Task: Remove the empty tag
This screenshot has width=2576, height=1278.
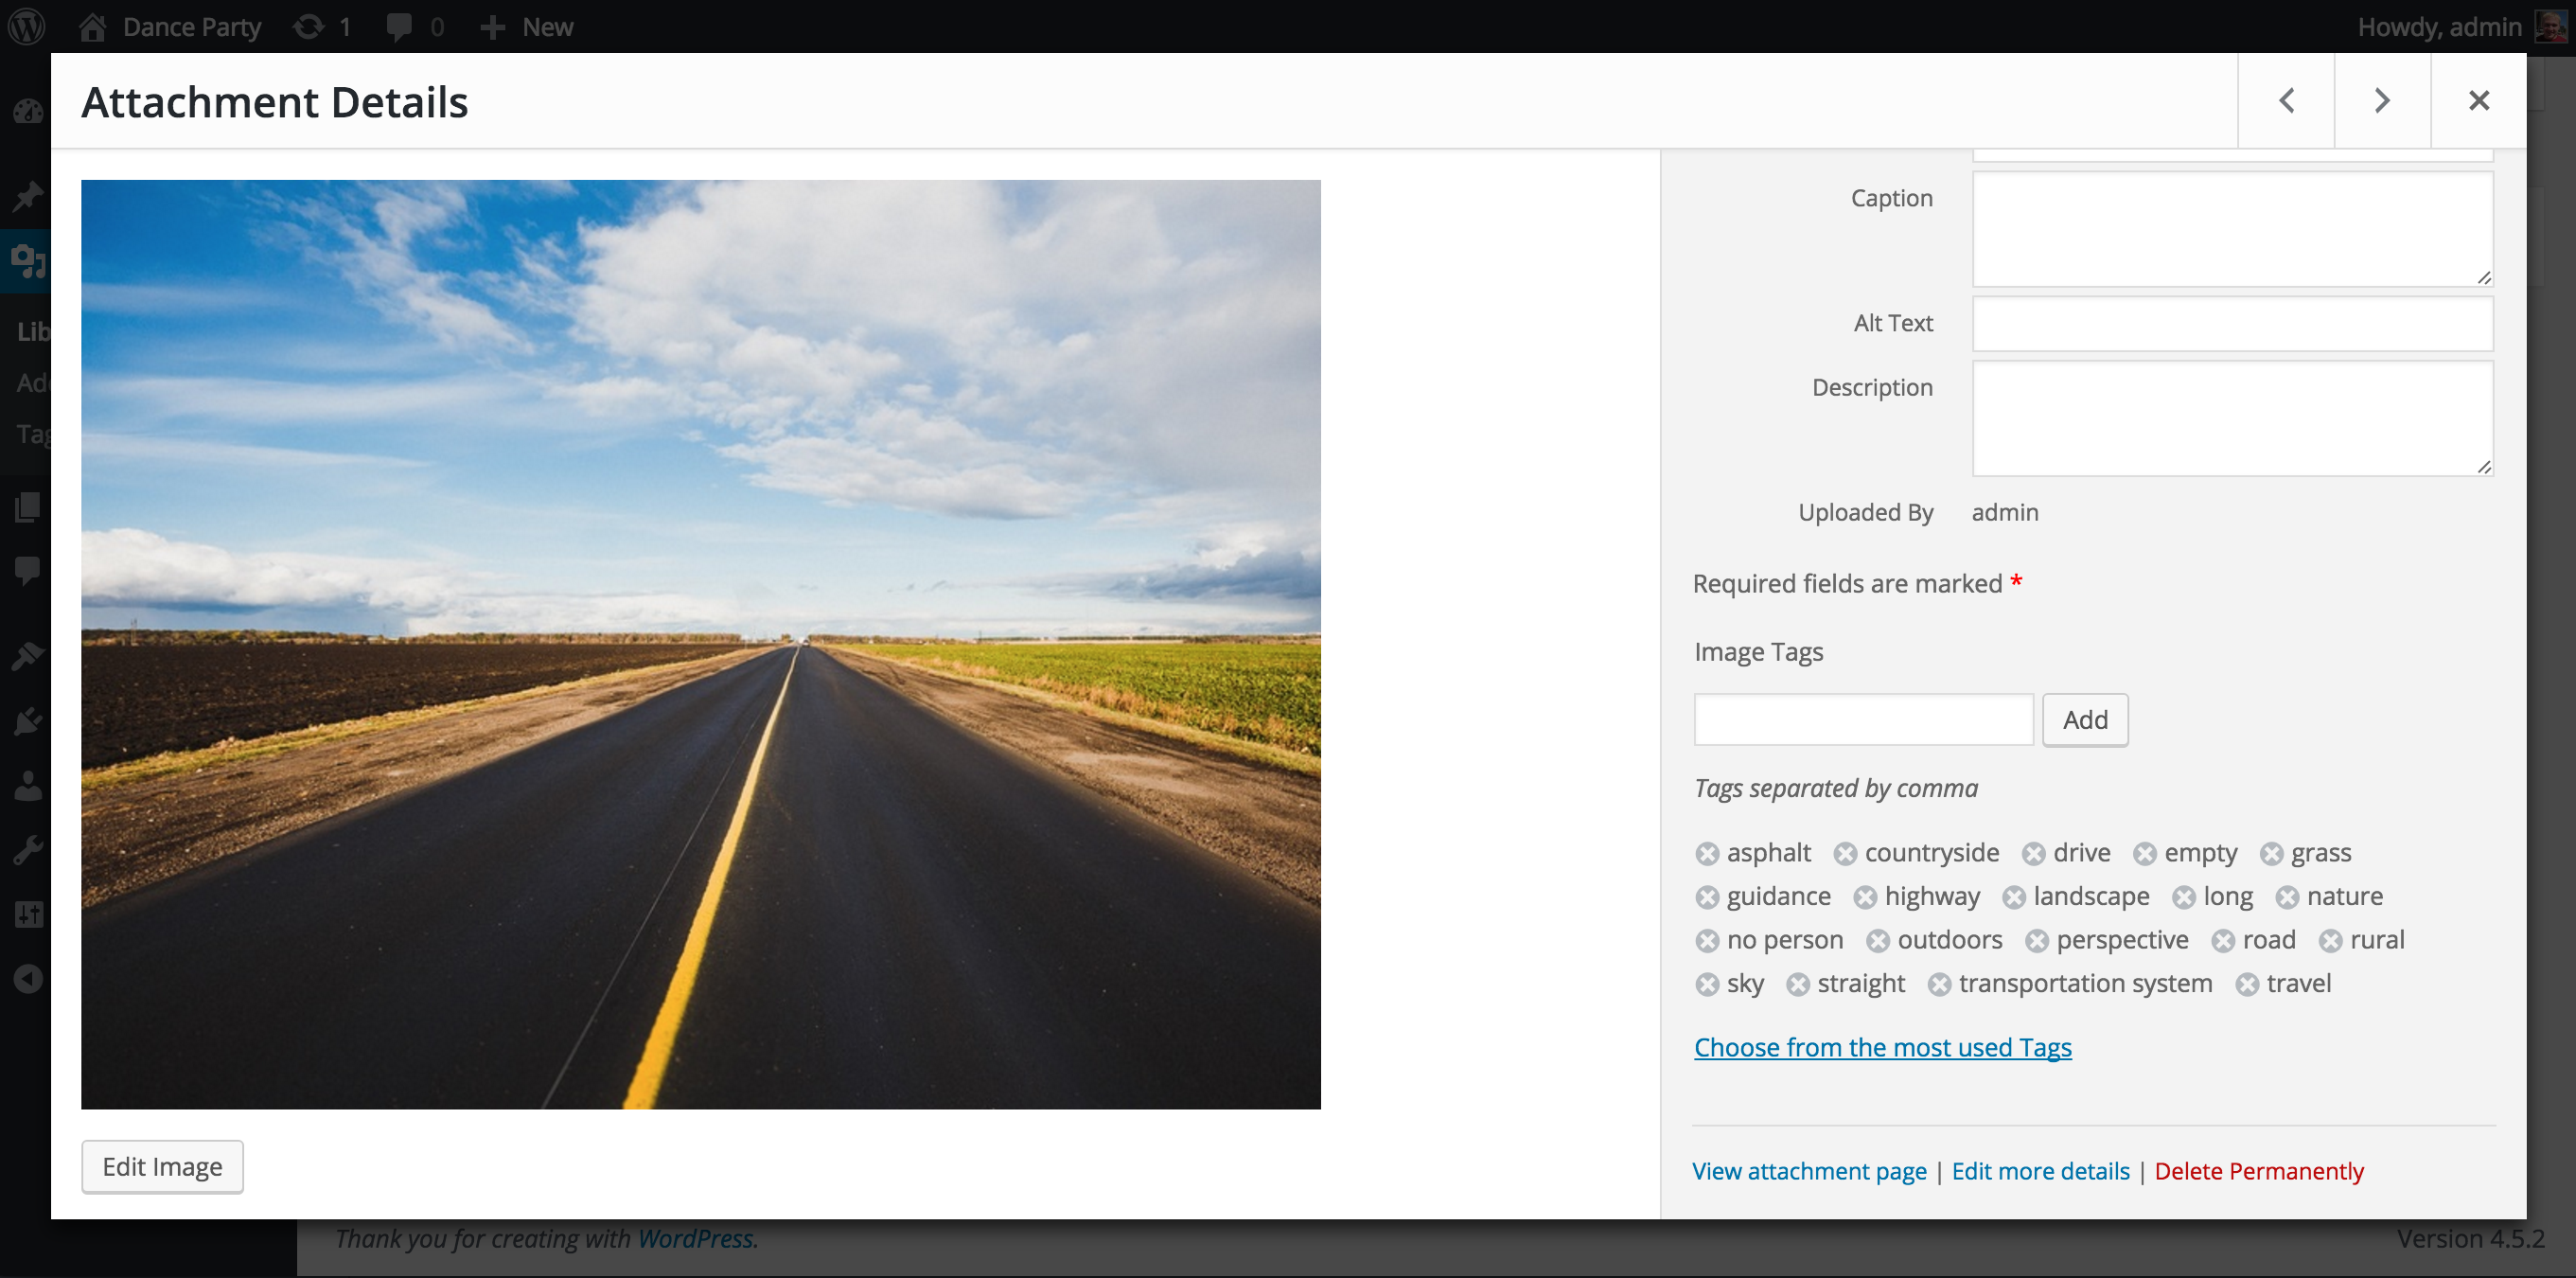Action: [x=2144, y=854]
